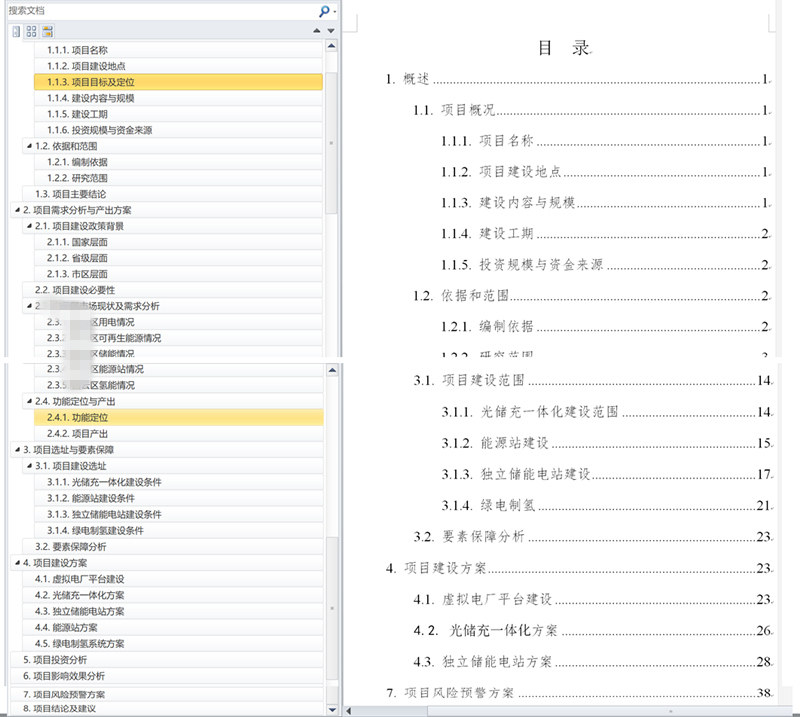Jump to next heading with down arrow icon

(x=331, y=30)
